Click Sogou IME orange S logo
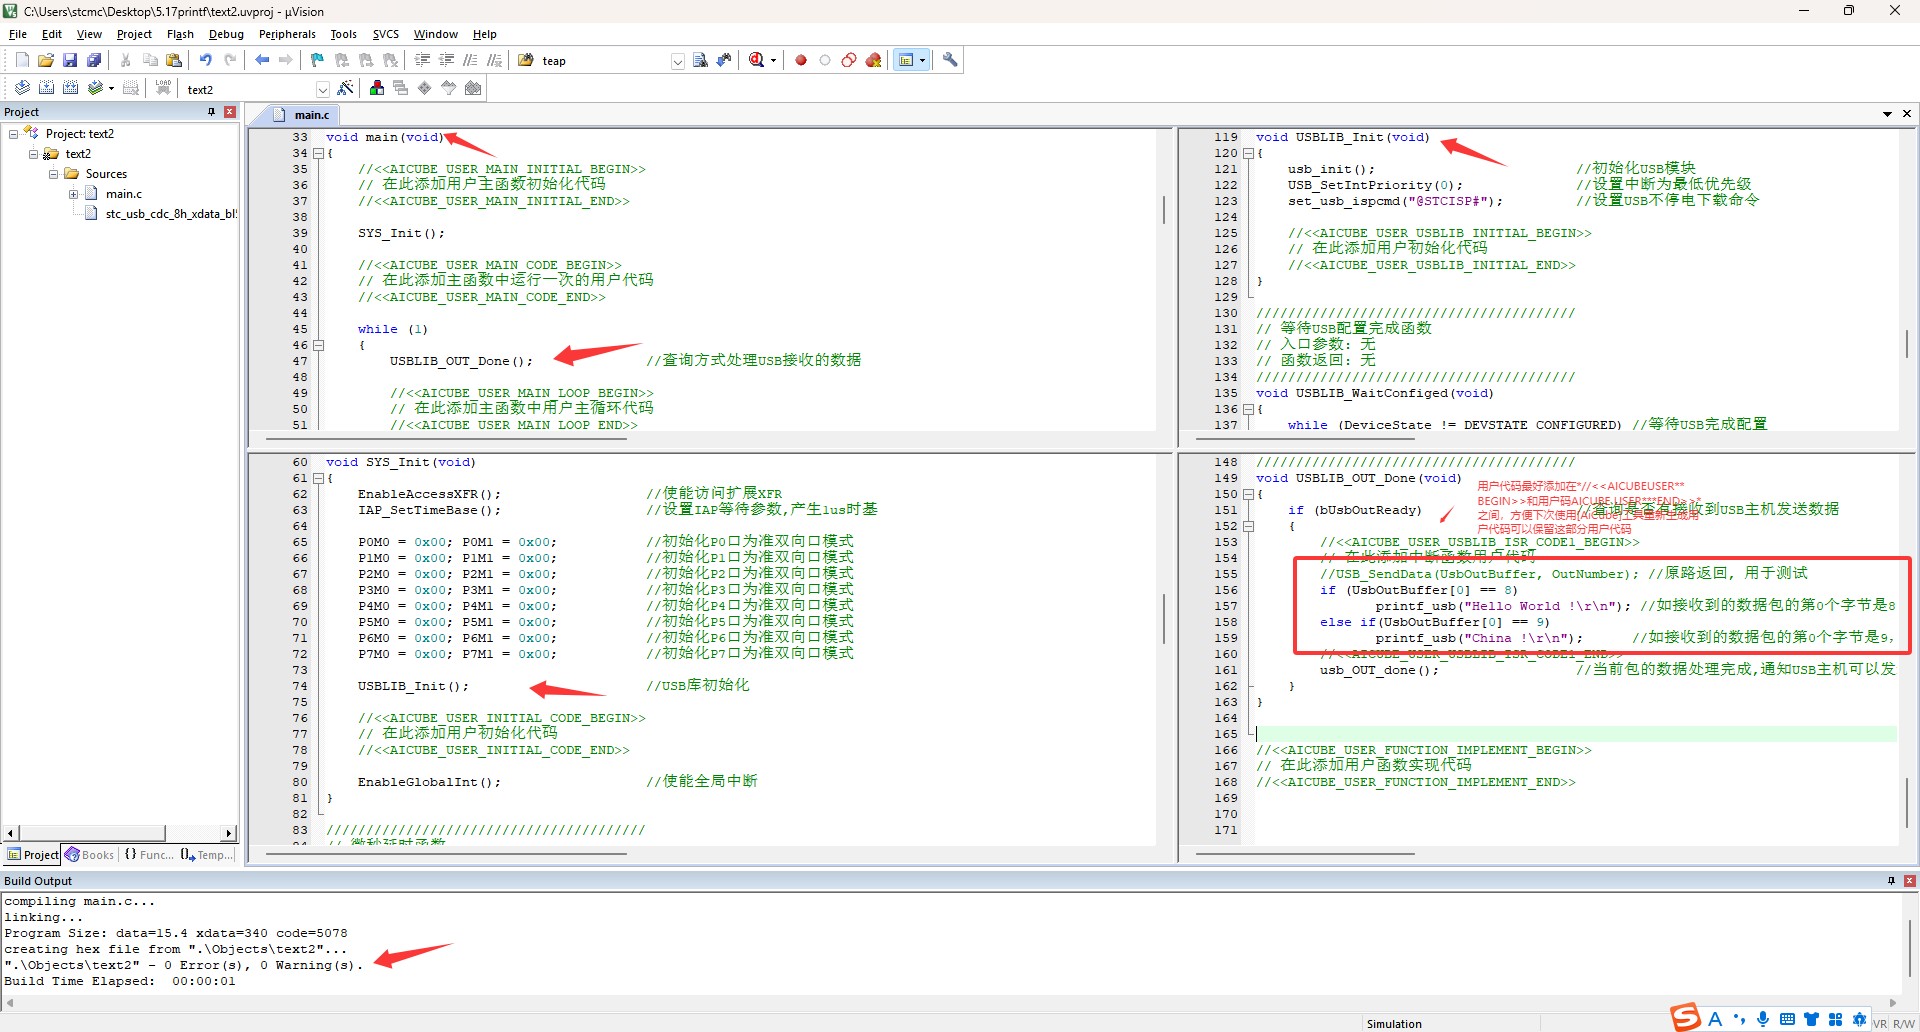This screenshot has width=1920, height=1032. (1686, 1017)
